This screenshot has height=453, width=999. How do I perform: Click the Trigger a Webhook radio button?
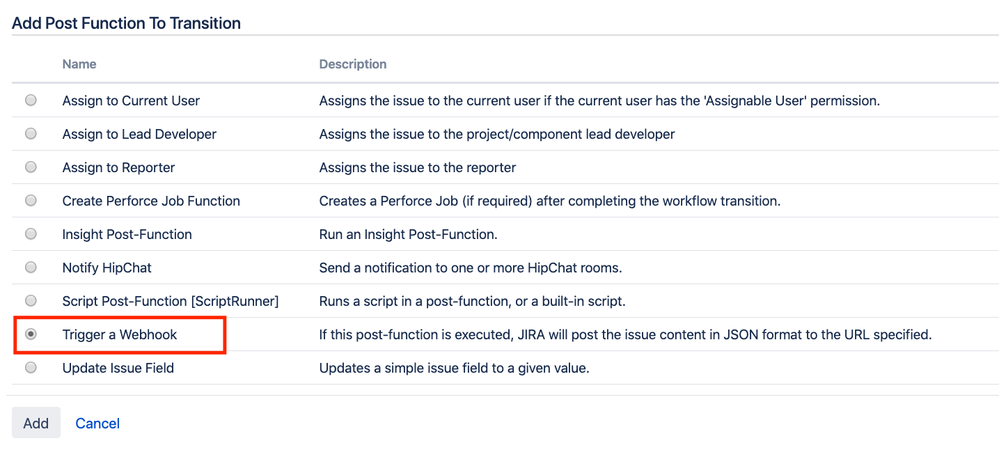[31, 334]
